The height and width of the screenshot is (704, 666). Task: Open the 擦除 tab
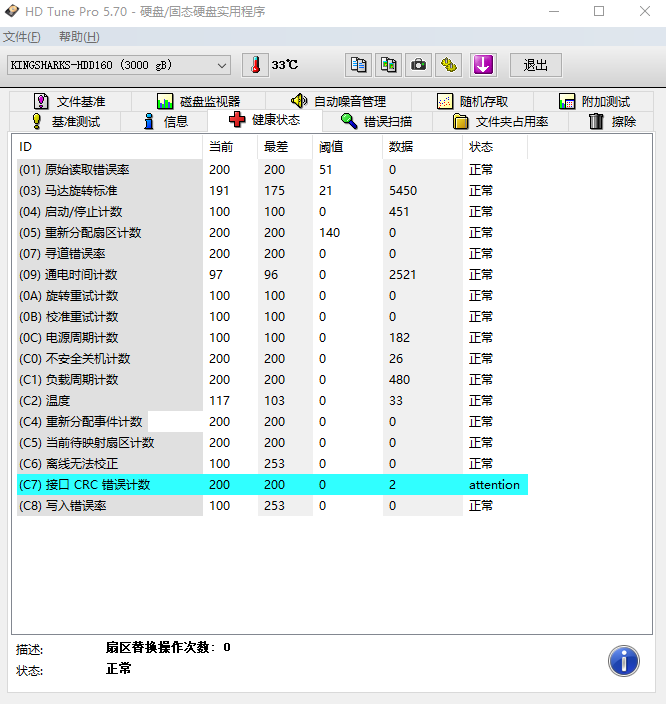point(612,121)
